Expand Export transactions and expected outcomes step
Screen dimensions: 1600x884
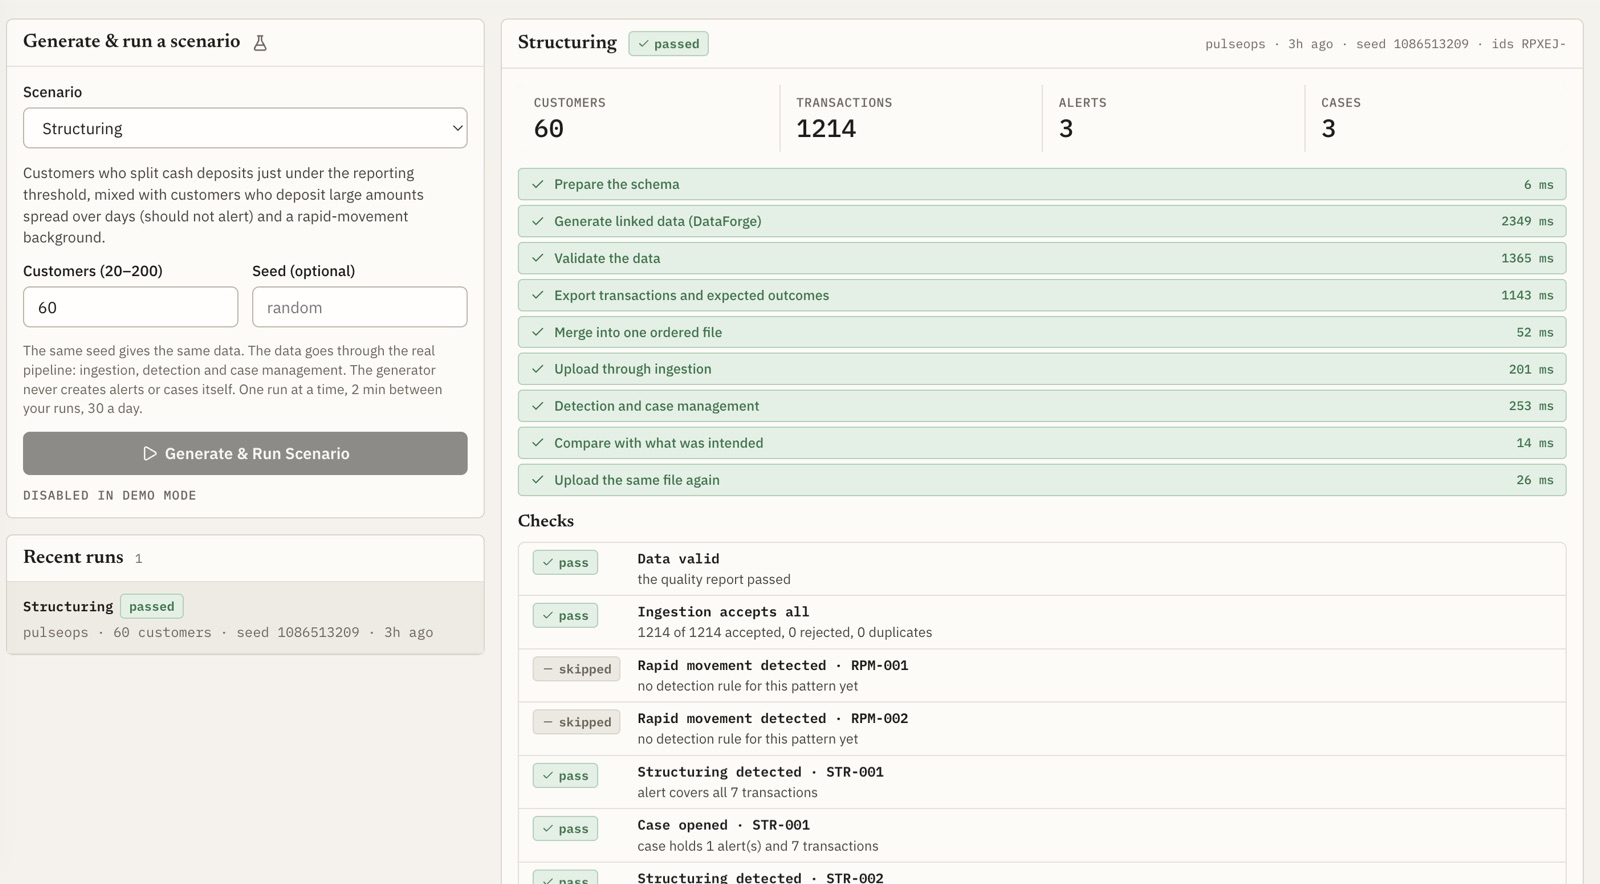pyautogui.click(x=1042, y=295)
